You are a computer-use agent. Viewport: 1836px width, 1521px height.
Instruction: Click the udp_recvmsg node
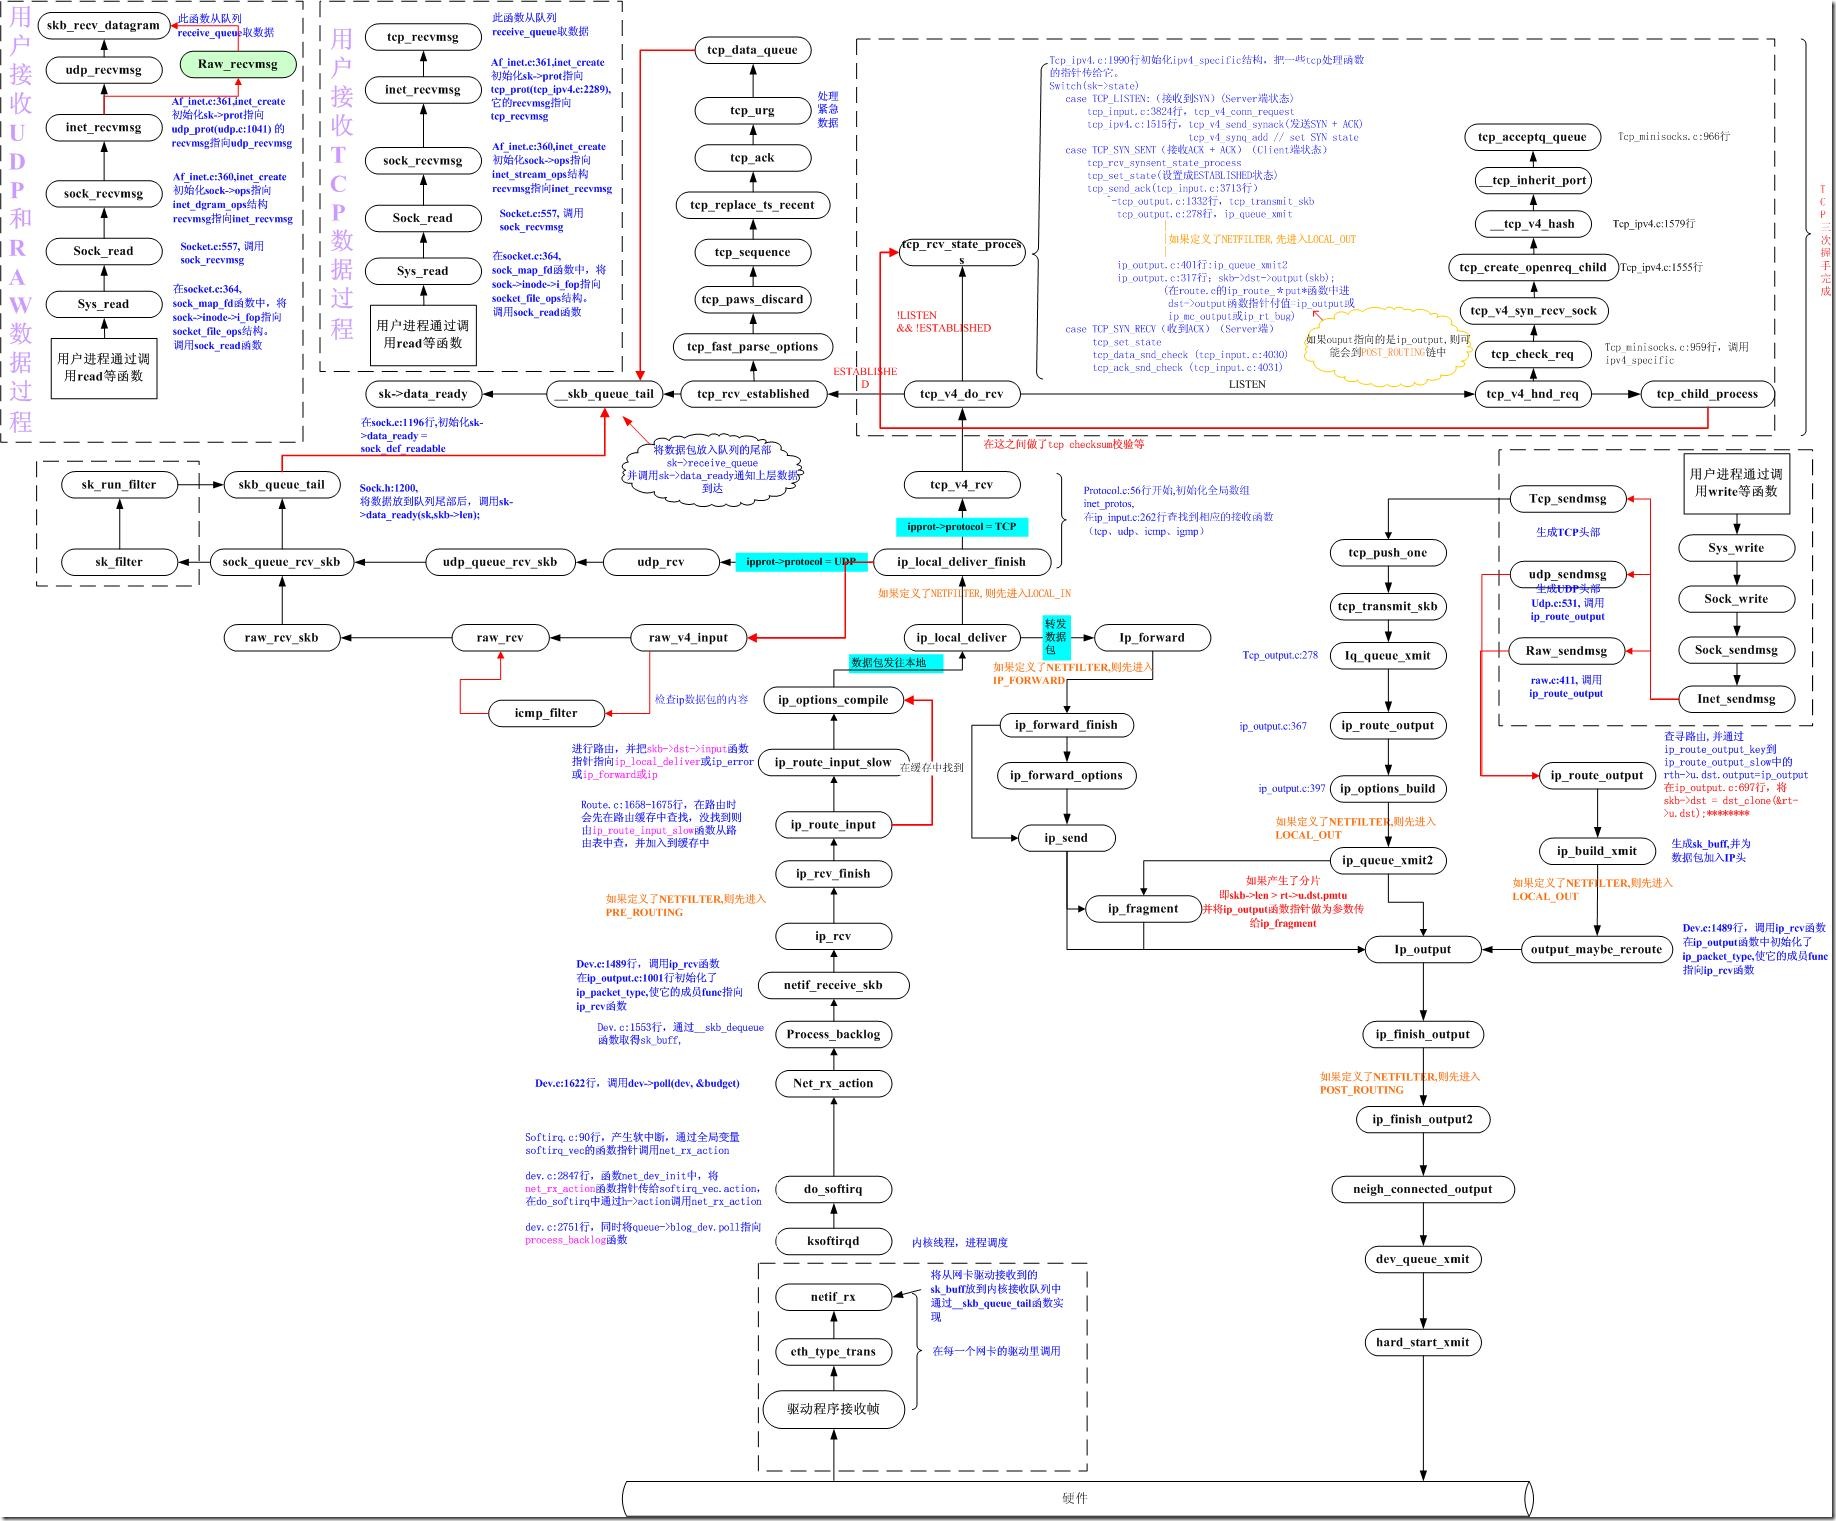[104, 70]
